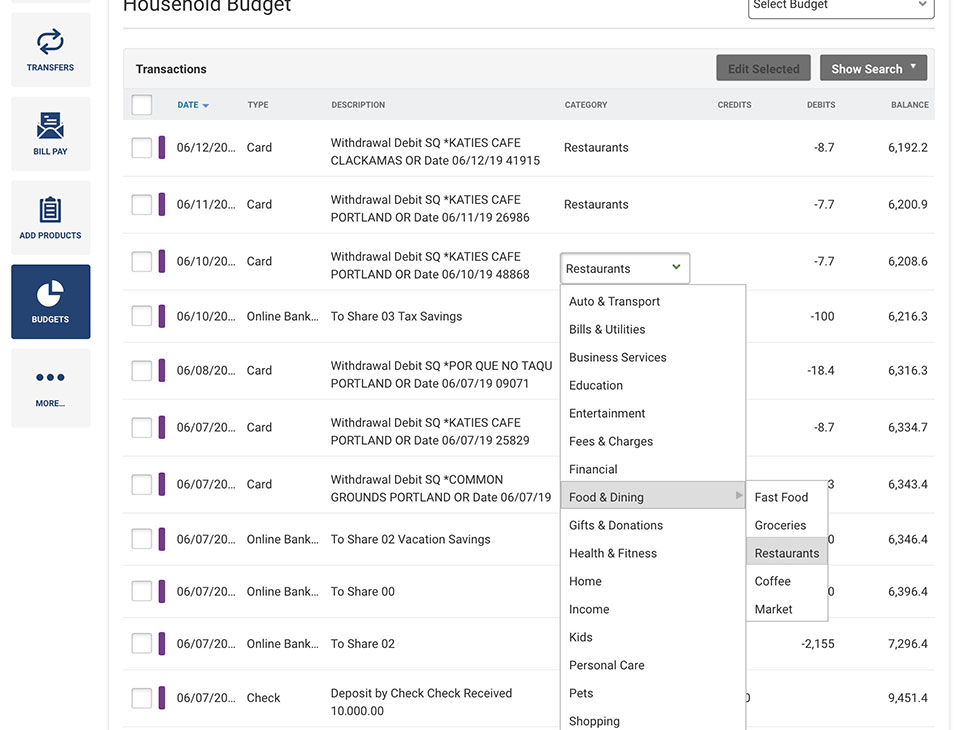Check the To Share 00 row

tap(141, 592)
